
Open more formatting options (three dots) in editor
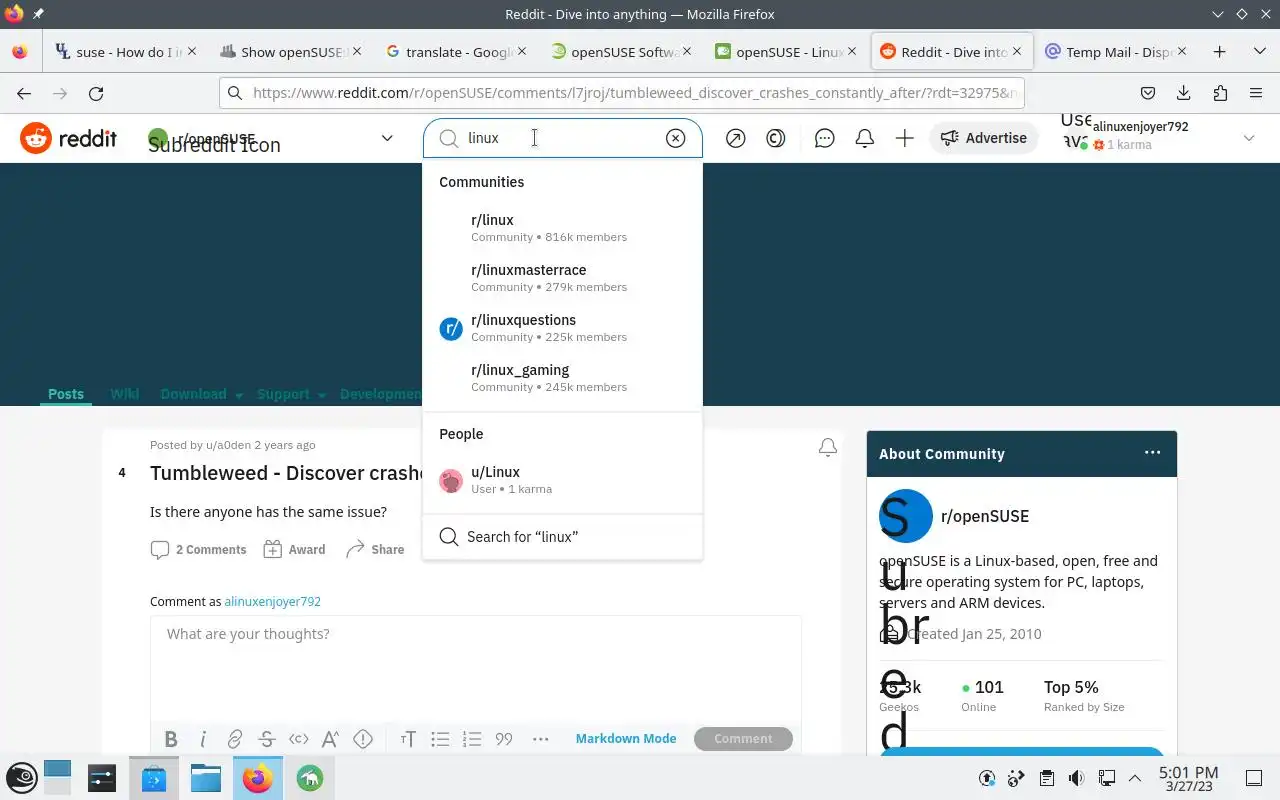[x=541, y=739]
